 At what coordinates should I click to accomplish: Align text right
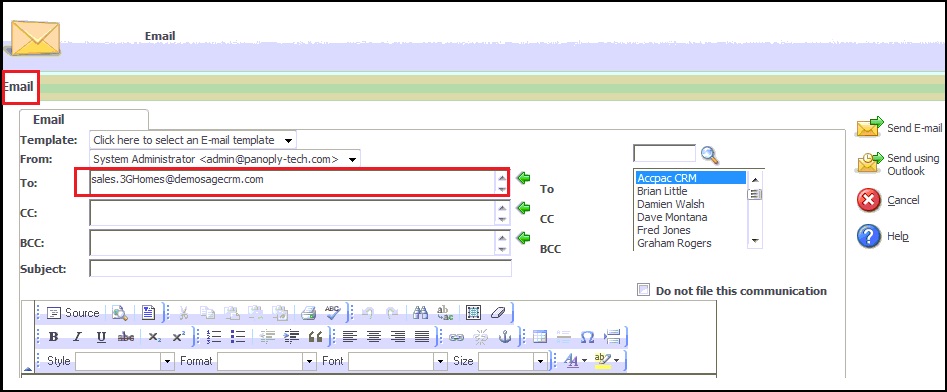pos(398,337)
